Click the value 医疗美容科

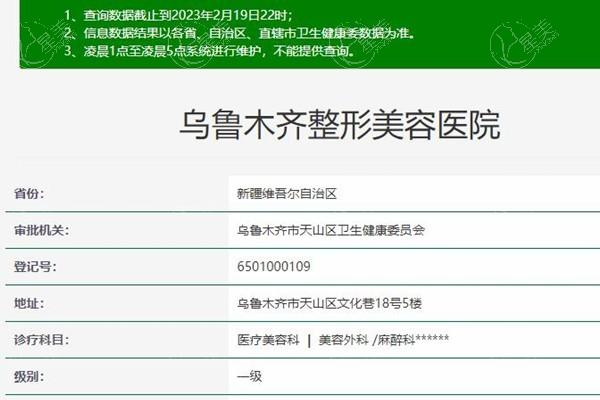(268, 340)
